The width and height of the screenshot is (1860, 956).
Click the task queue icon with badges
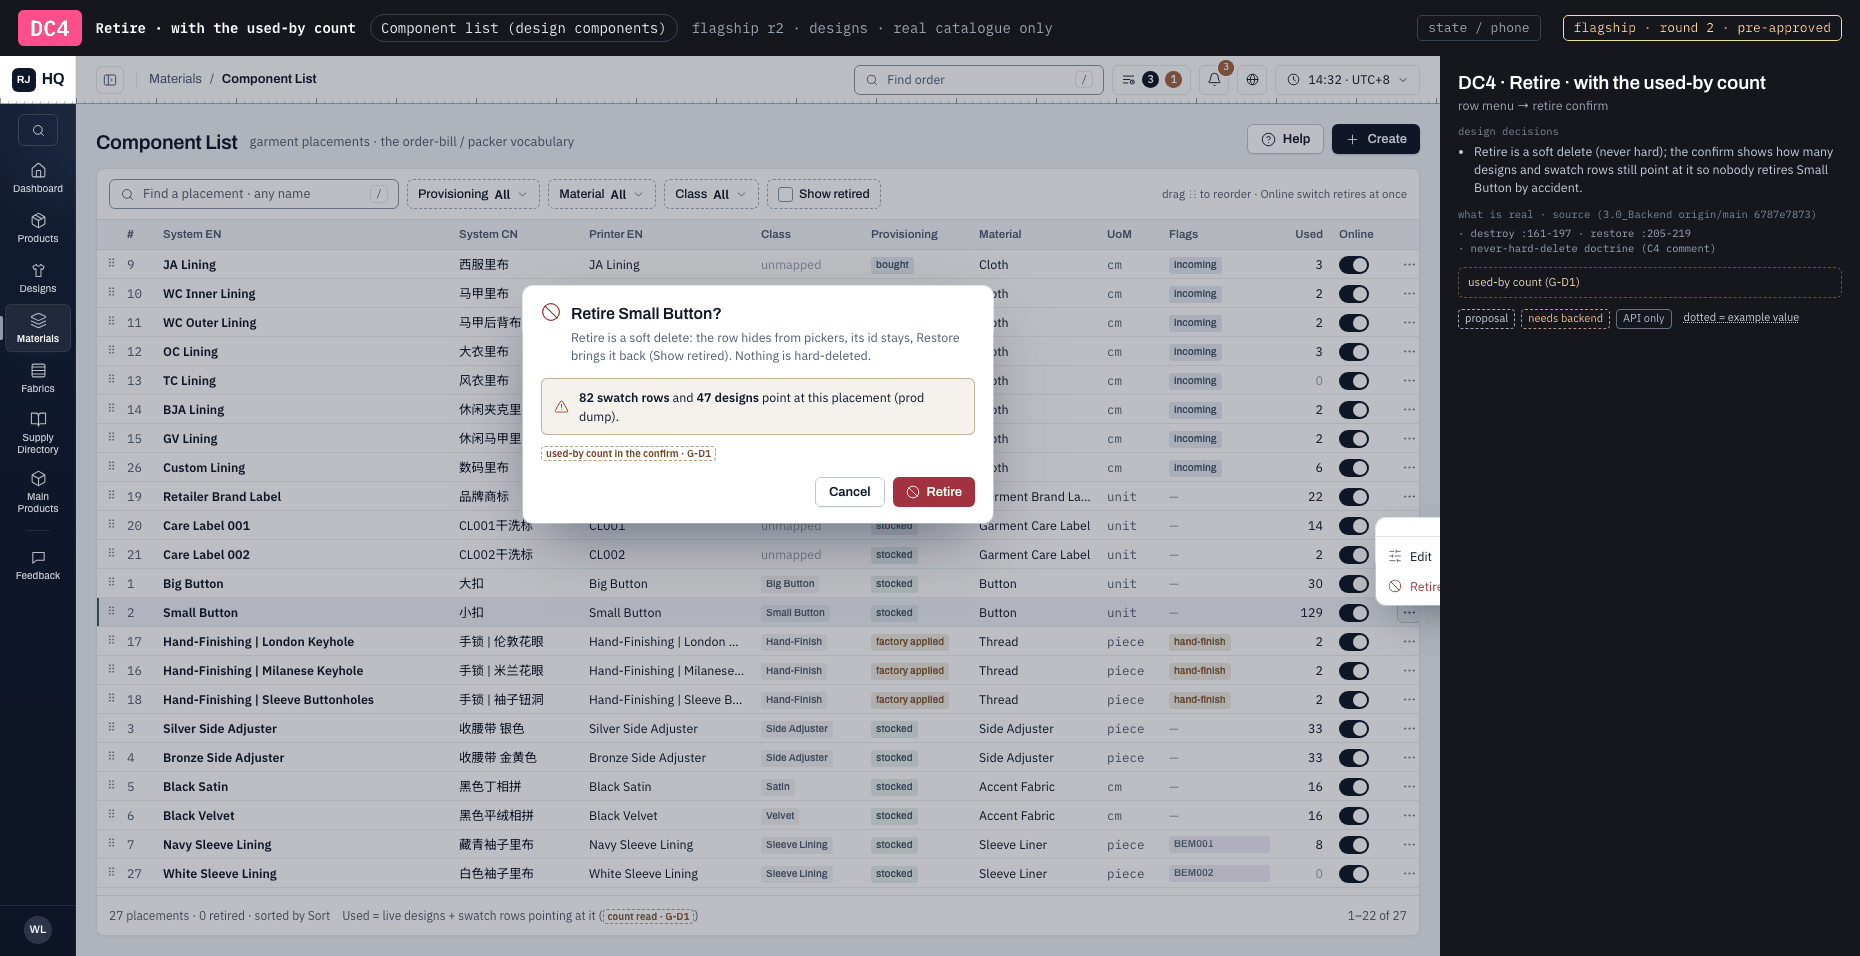(x=1151, y=80)
